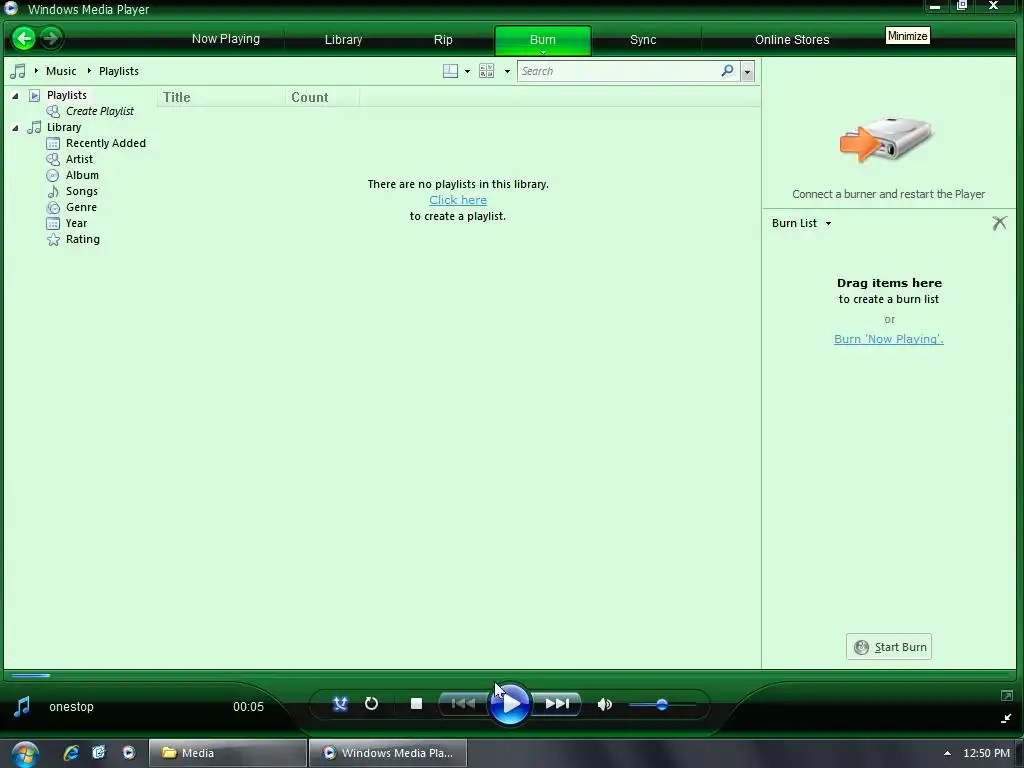The height and width of the screenshot is (768, 1024).
Task: Select Year in Library tree
Action: pyautogui.click(x=76, y=223)
